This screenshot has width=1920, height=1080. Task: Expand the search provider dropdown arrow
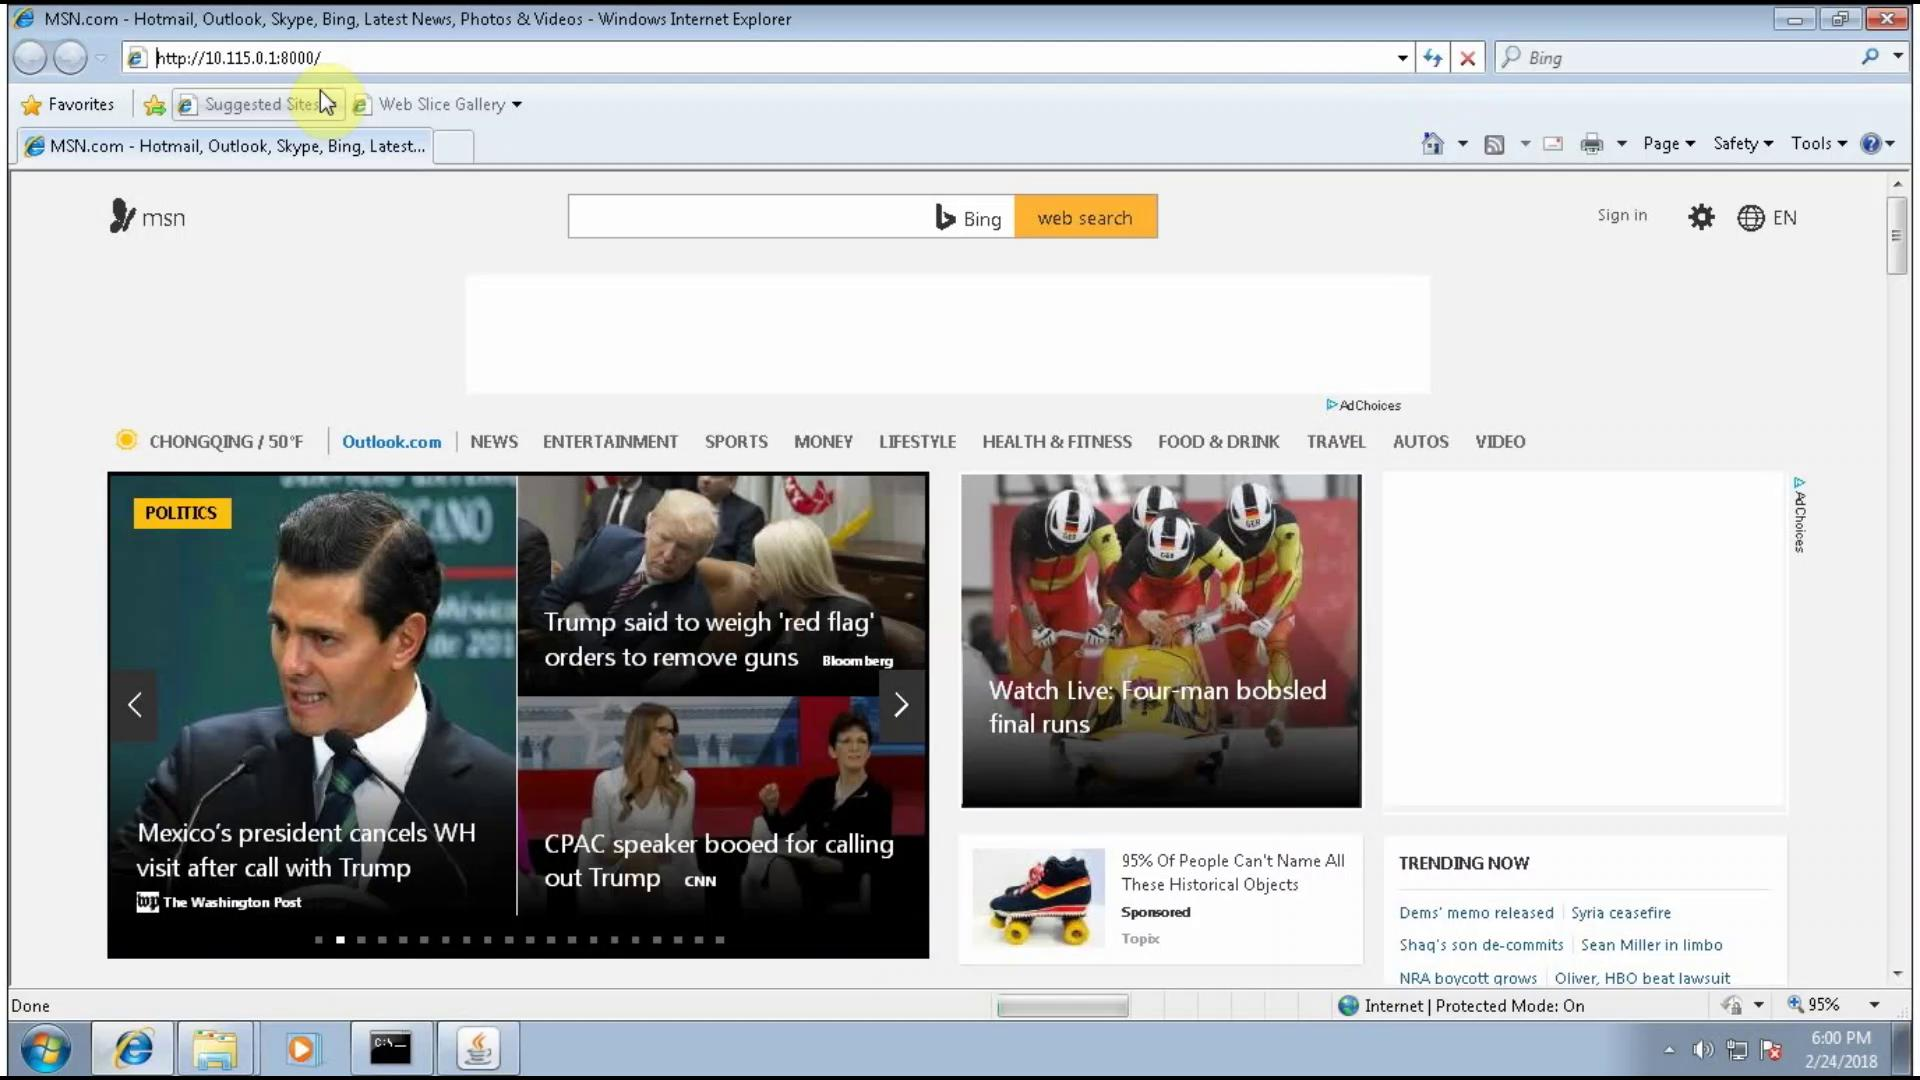[x=1897, y=57]
